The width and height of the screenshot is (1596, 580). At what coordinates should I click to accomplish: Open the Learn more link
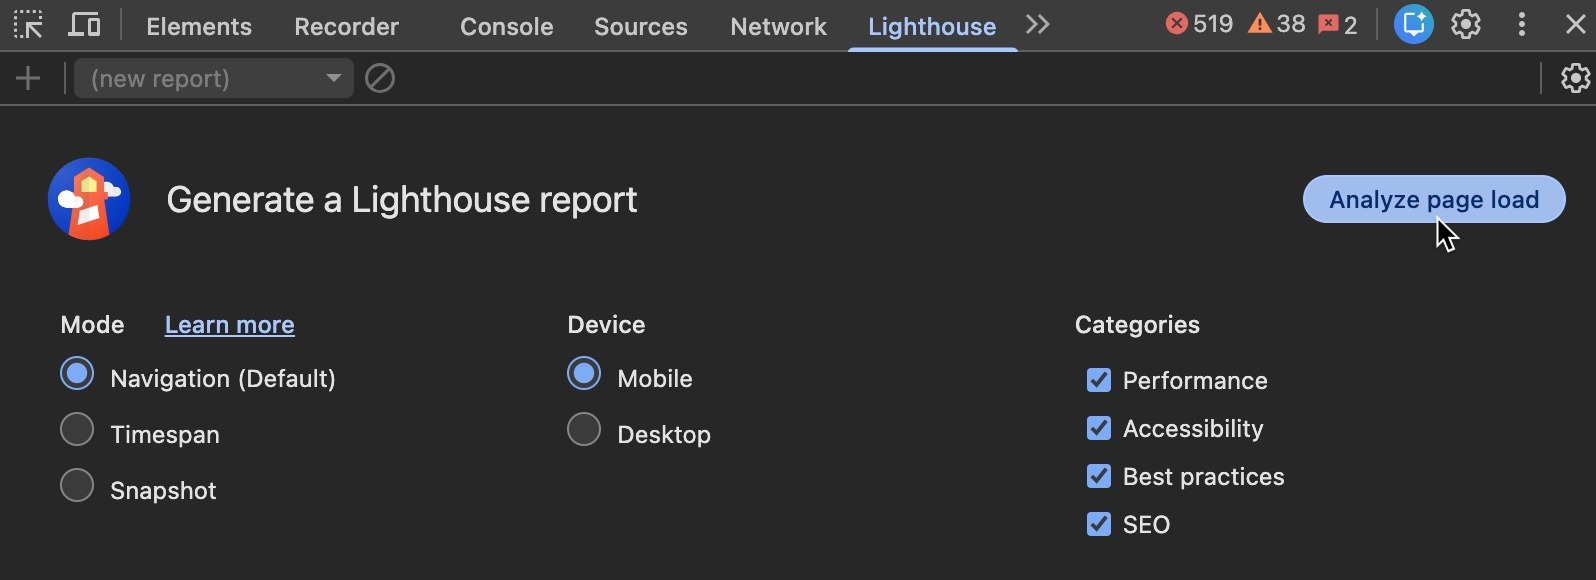pos(230,325)
